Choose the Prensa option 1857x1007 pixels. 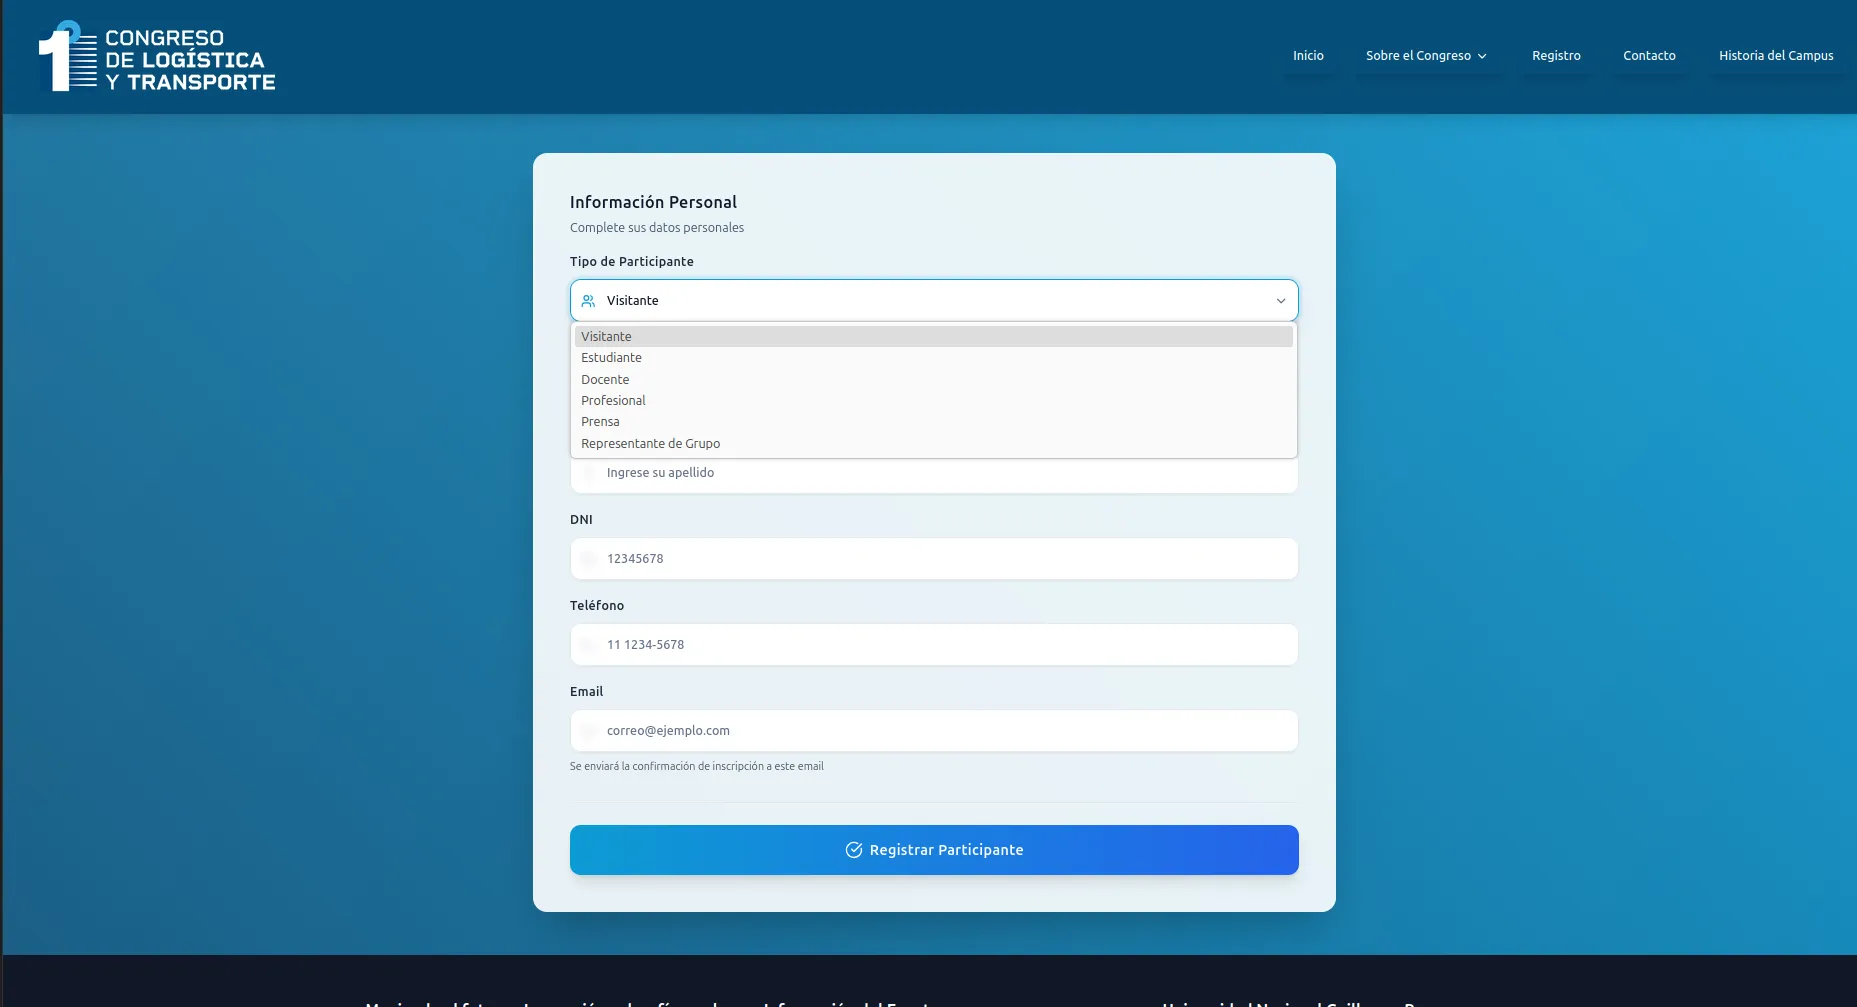pos(600,422)
